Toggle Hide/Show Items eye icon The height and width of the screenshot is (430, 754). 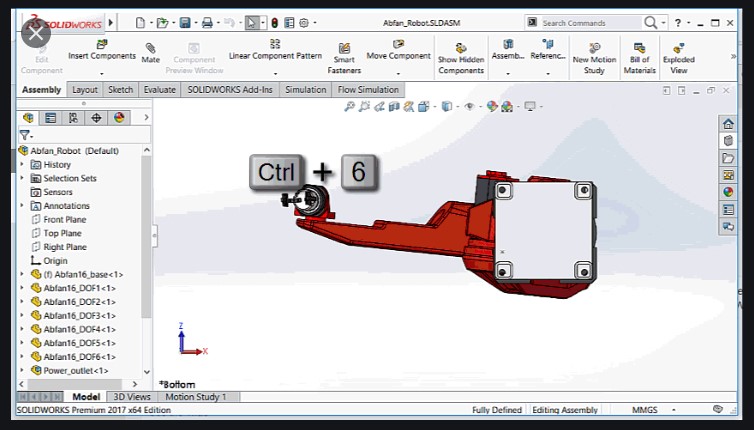[469, 106]
